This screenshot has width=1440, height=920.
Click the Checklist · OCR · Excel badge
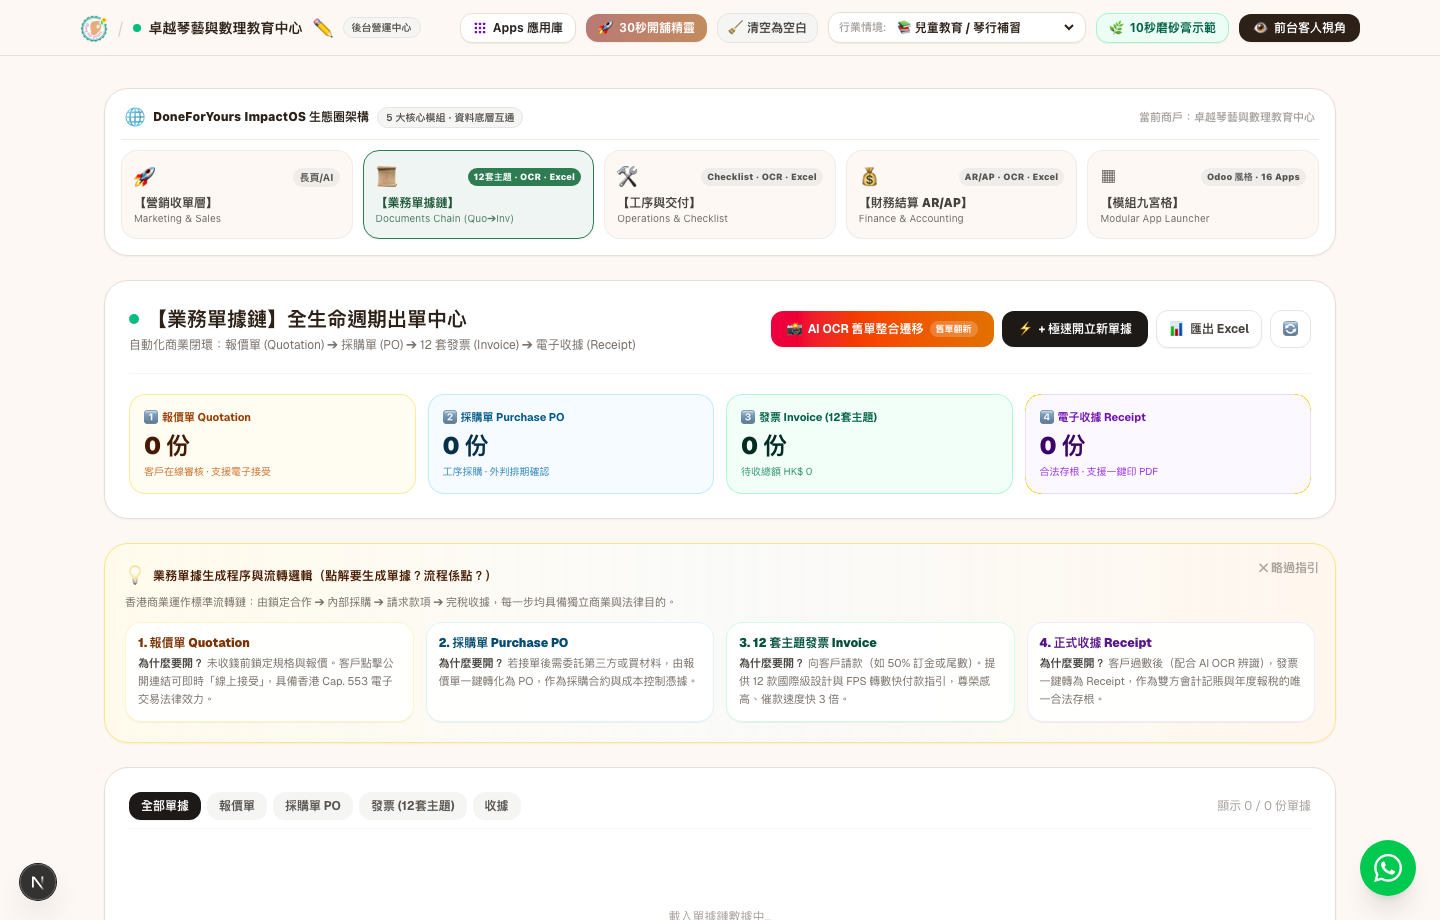pos(762,177)
